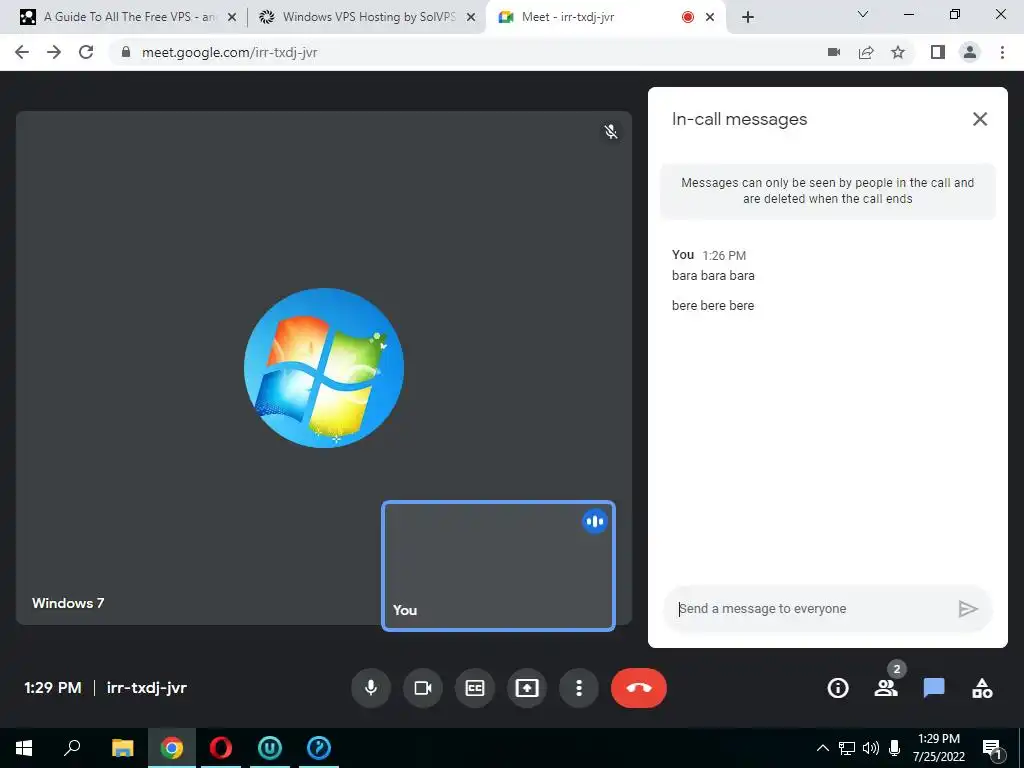Screen dimensions: 1024x768
Task: Click the bere bere bere message
Action: point(712,306)
